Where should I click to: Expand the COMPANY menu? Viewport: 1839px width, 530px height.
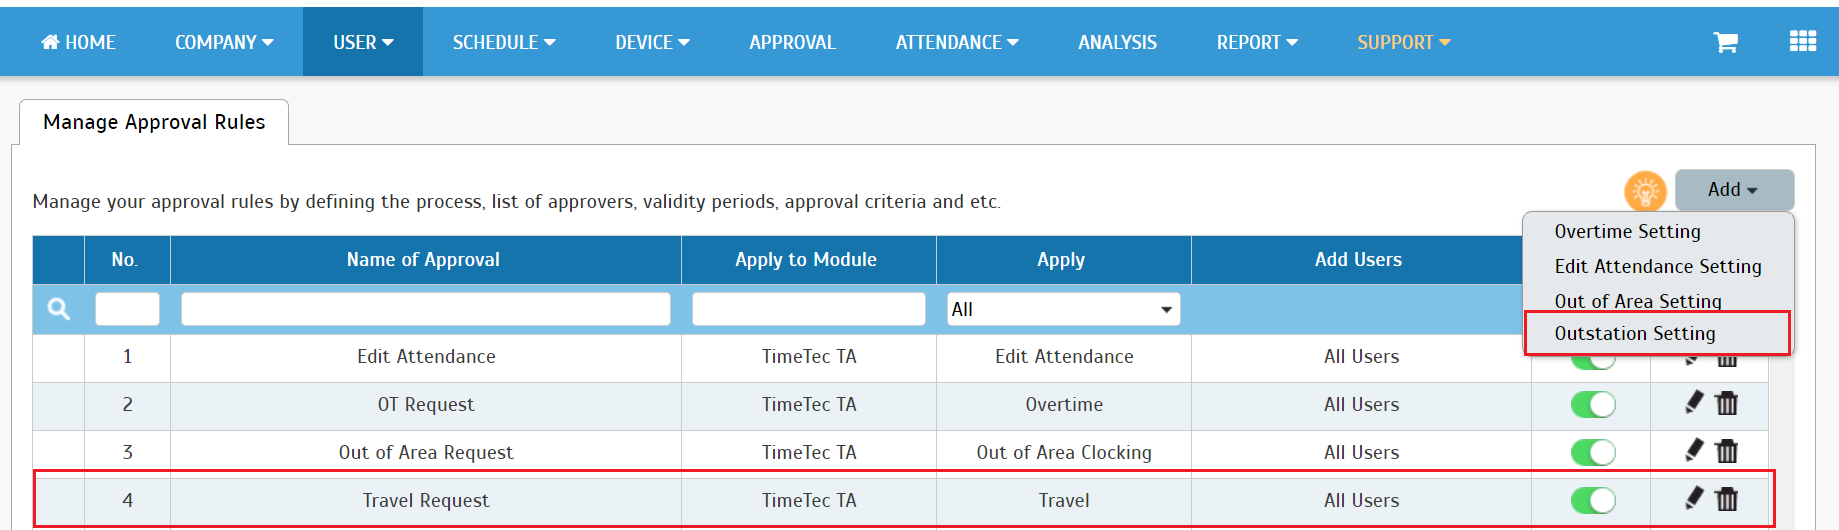[224, 42]
